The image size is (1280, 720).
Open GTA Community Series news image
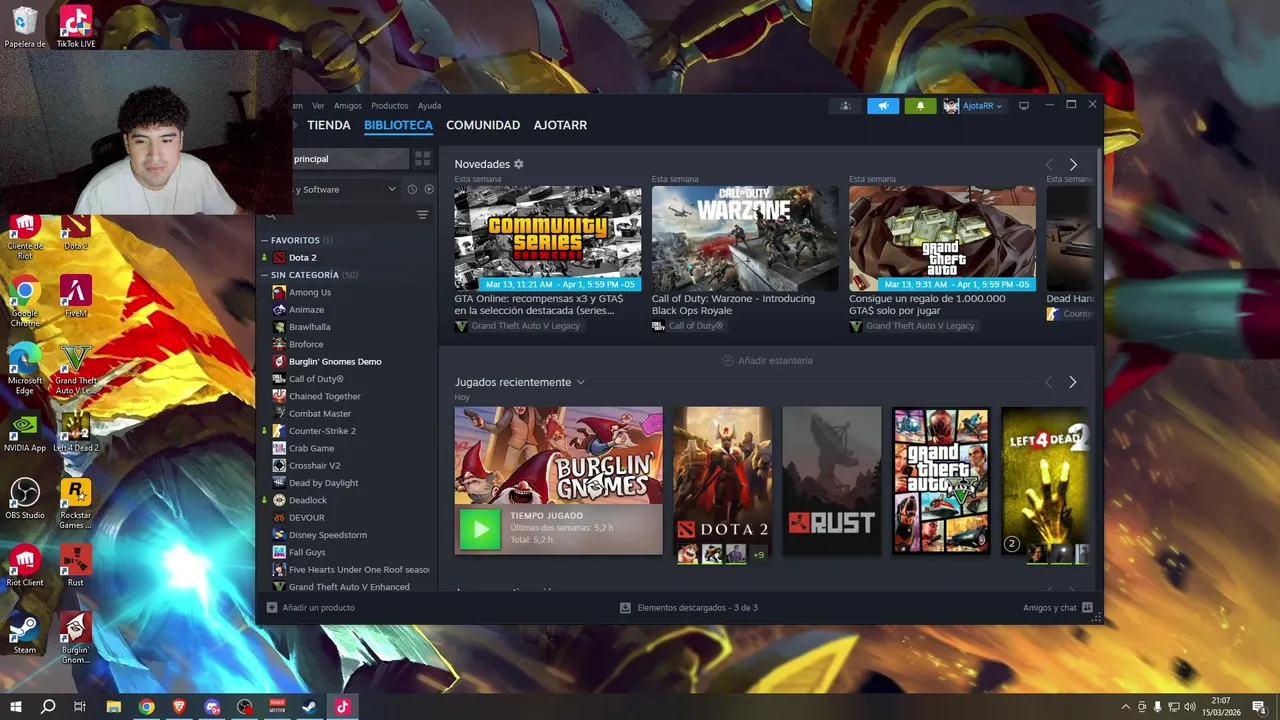coord(548,238)
